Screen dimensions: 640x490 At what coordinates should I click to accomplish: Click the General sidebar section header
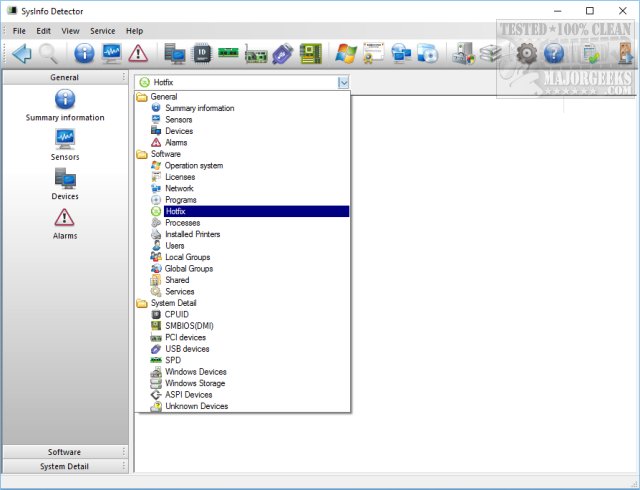click(x=65, y=77)
